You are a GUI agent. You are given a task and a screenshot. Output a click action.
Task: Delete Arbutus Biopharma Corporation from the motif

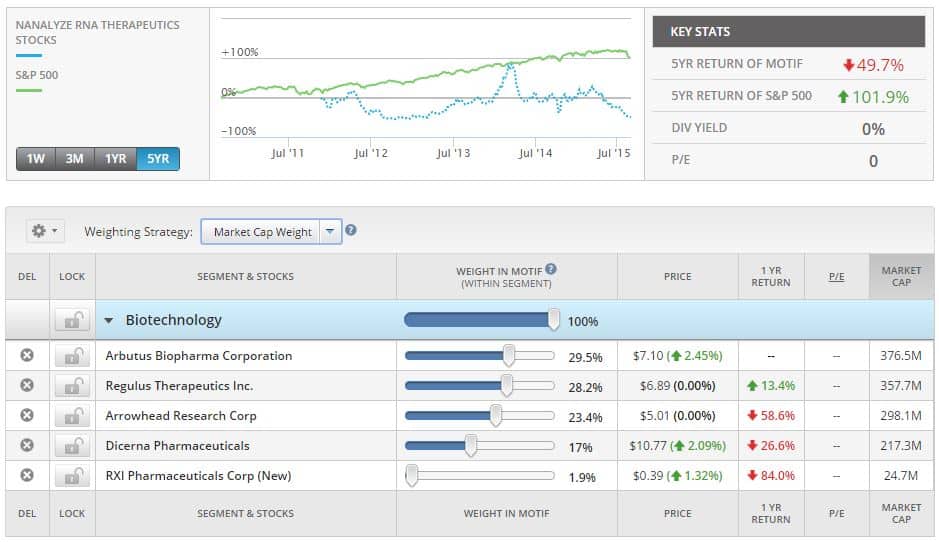point(27,356)
